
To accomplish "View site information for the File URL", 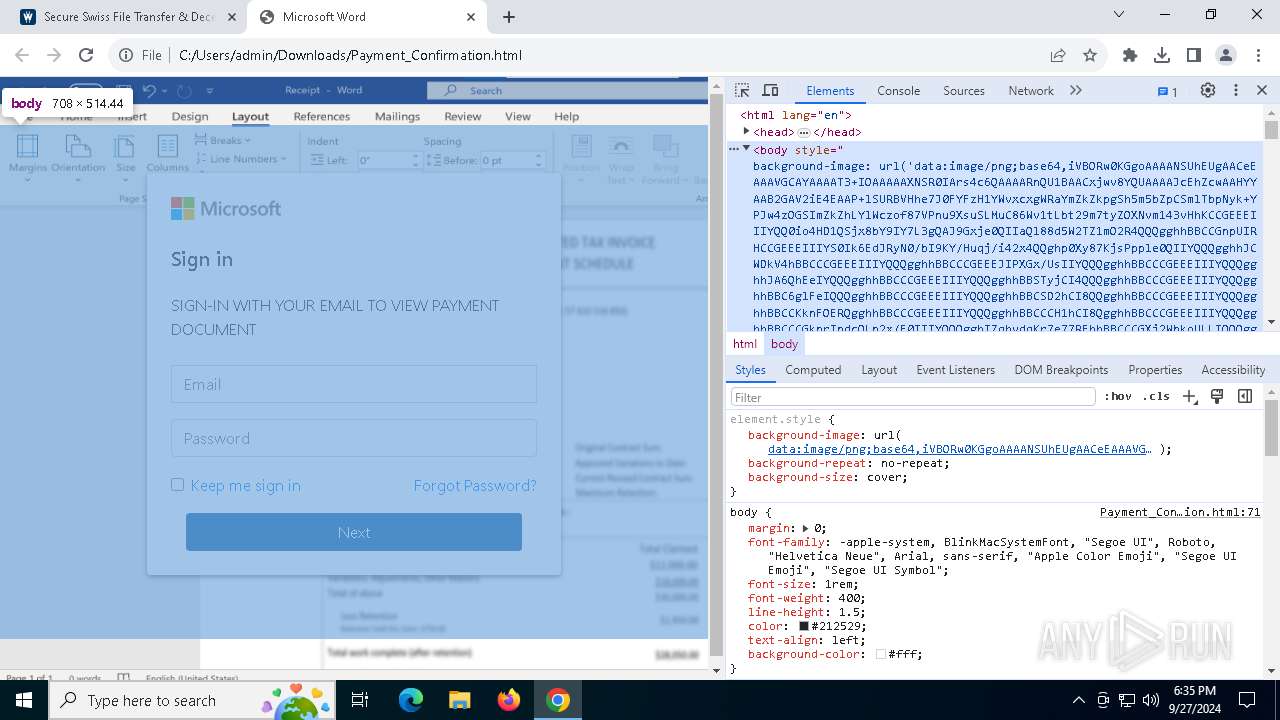I will point(140,55).
